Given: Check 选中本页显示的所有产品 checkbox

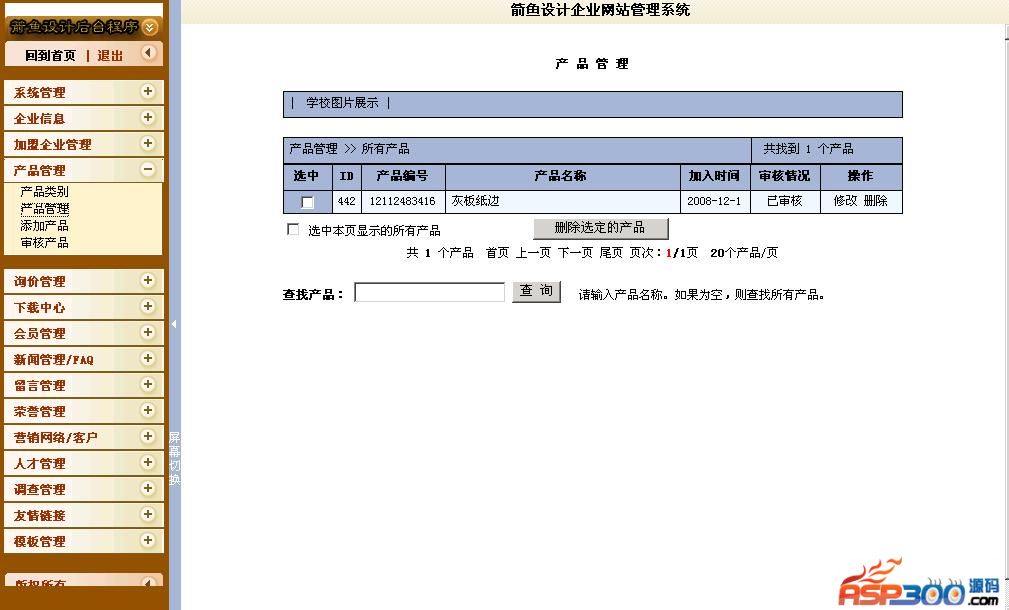Looking at the screenshot, I should tap(293, 229).
